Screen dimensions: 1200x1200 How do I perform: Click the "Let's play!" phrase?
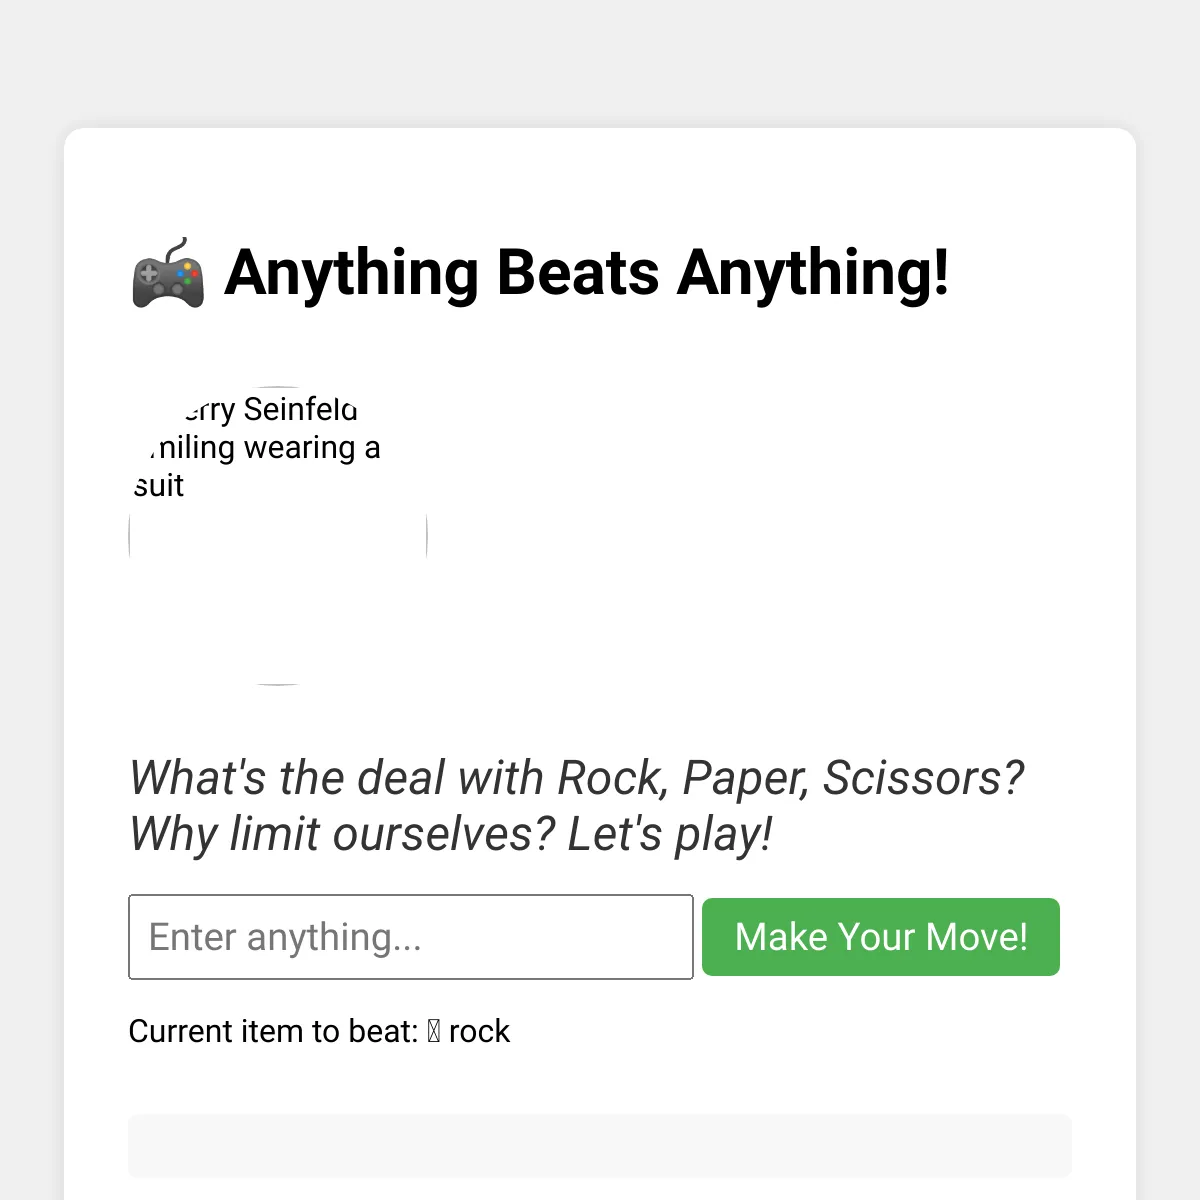click(x=670, y=834)
